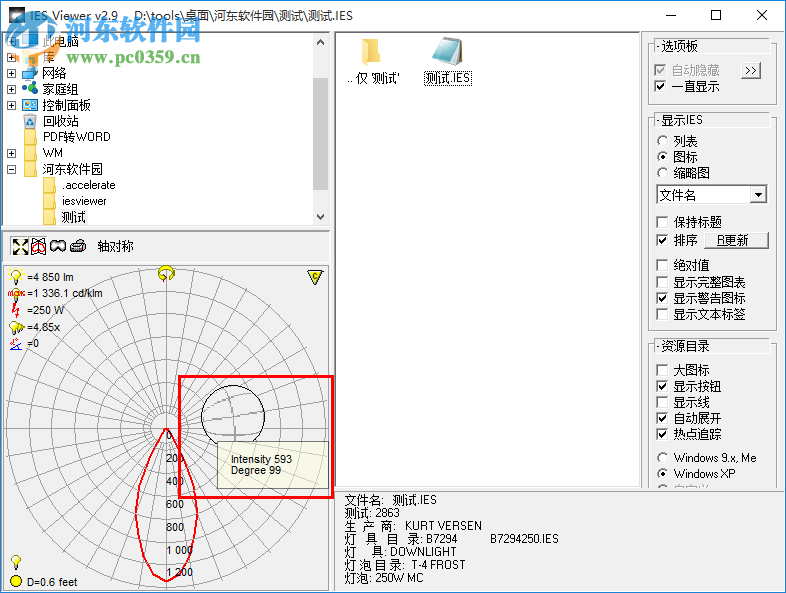The image size is (786, 593).
Task: Click the .accelerate folder icon
Action: pyautogui.click(x=49, y=185)
